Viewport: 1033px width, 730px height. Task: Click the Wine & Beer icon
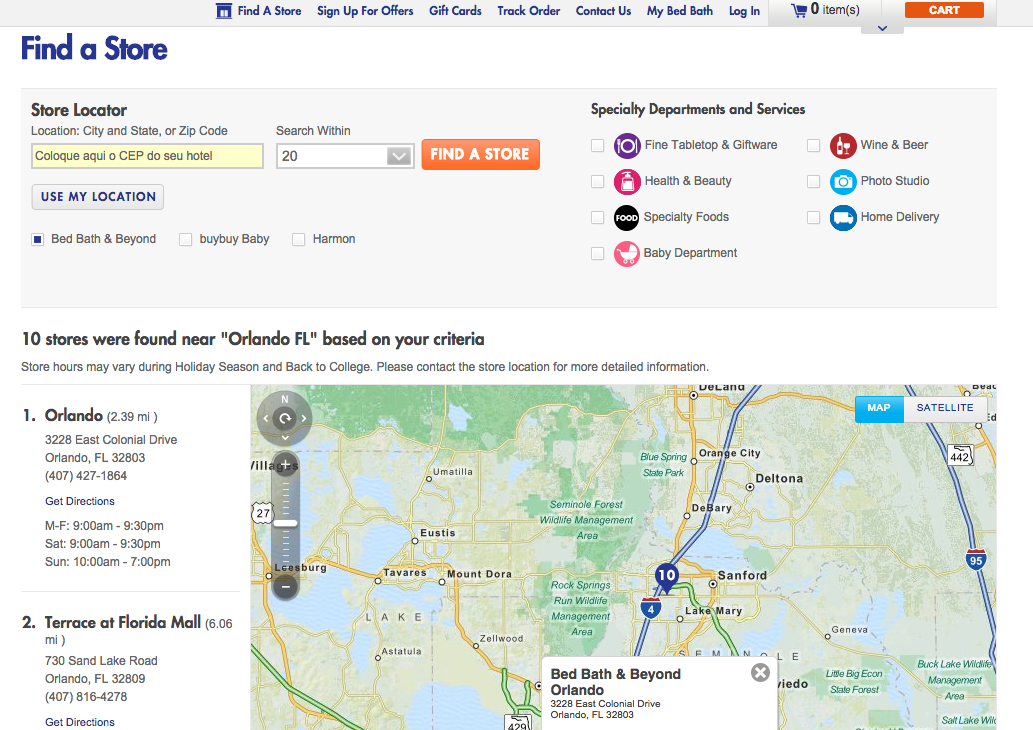[843, 146]
